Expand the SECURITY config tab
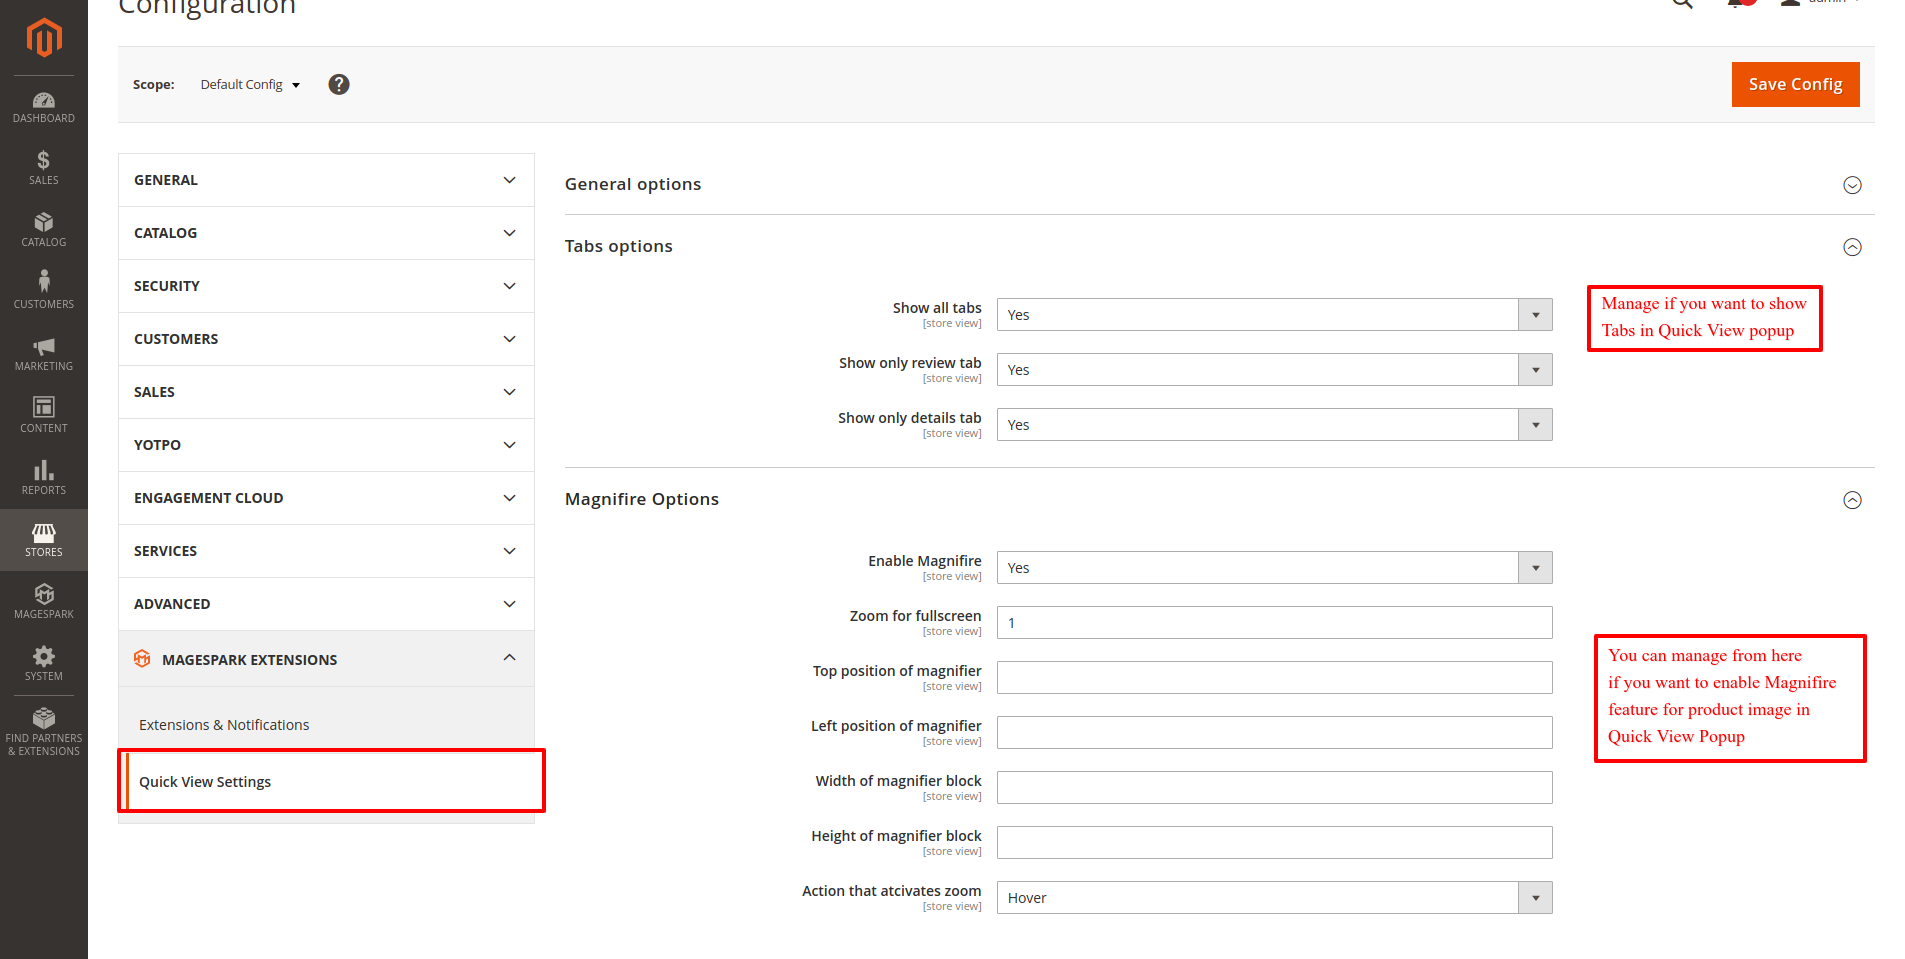The width and height of the screenshot is (1905, 959). (326, 286)
